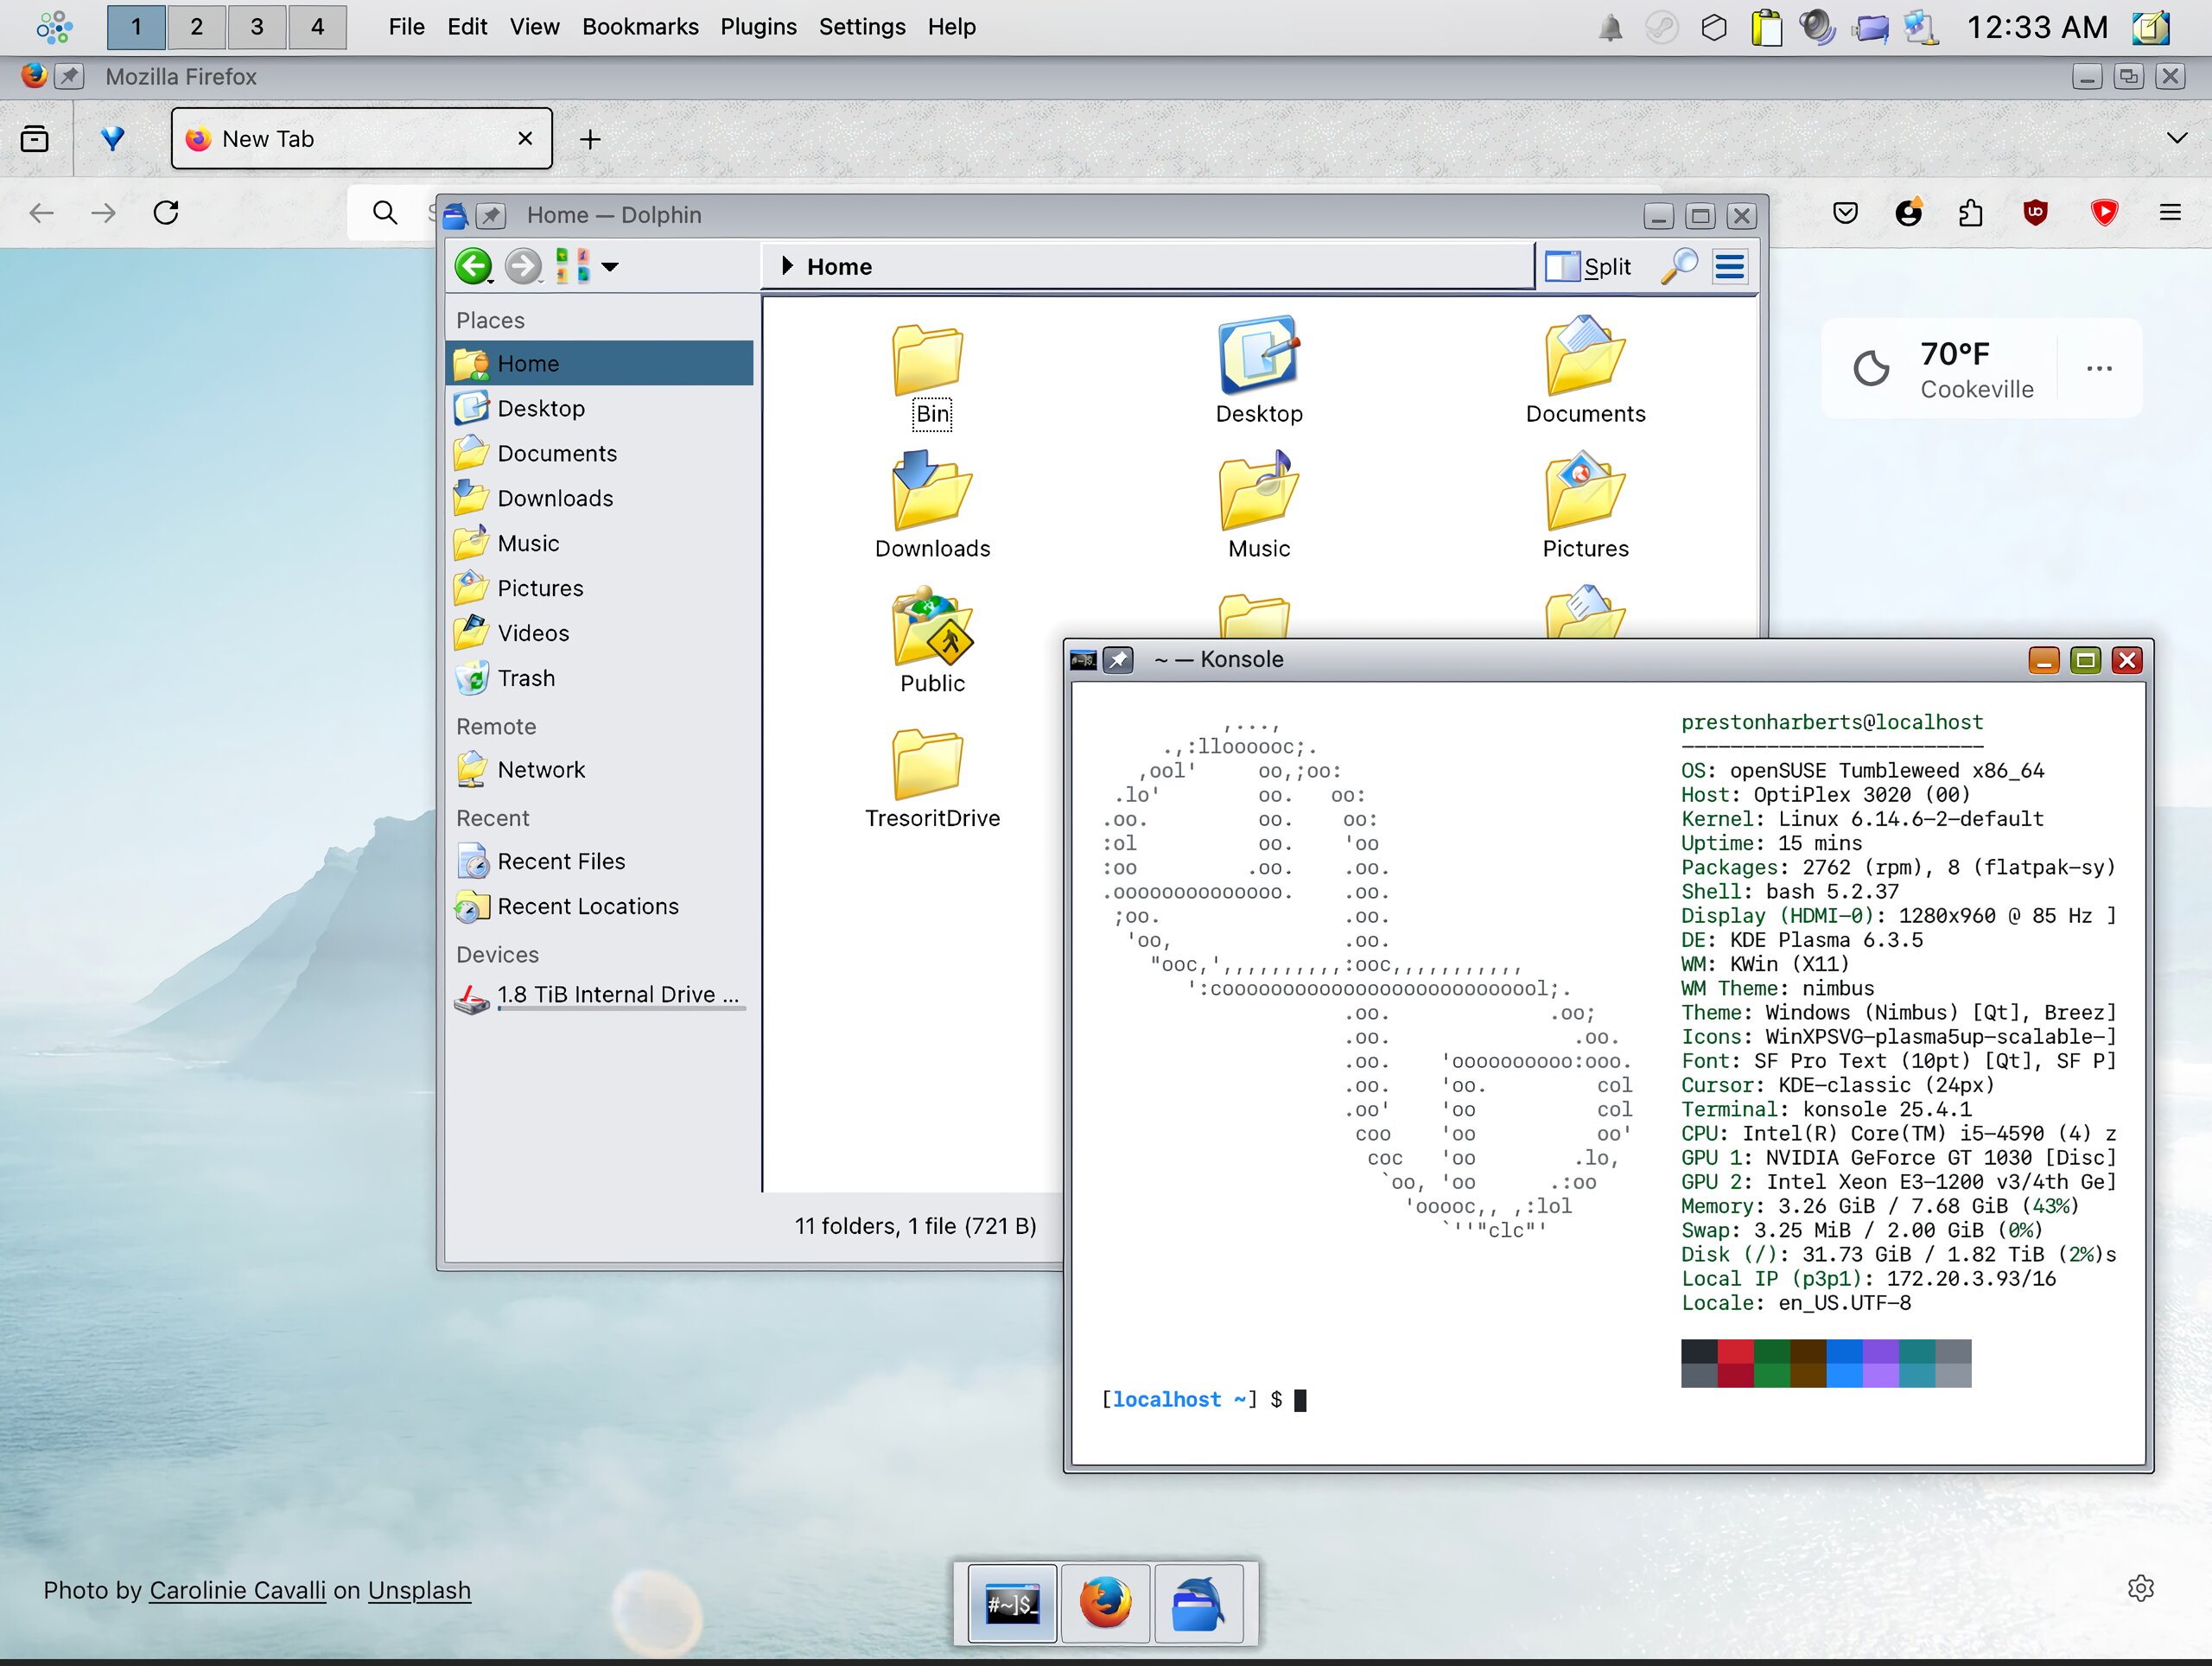This screenshot has width=2212, height=1666.
Task: Expand the view mode dropdown arrow in Dolphin
Action: pos(610,266)
